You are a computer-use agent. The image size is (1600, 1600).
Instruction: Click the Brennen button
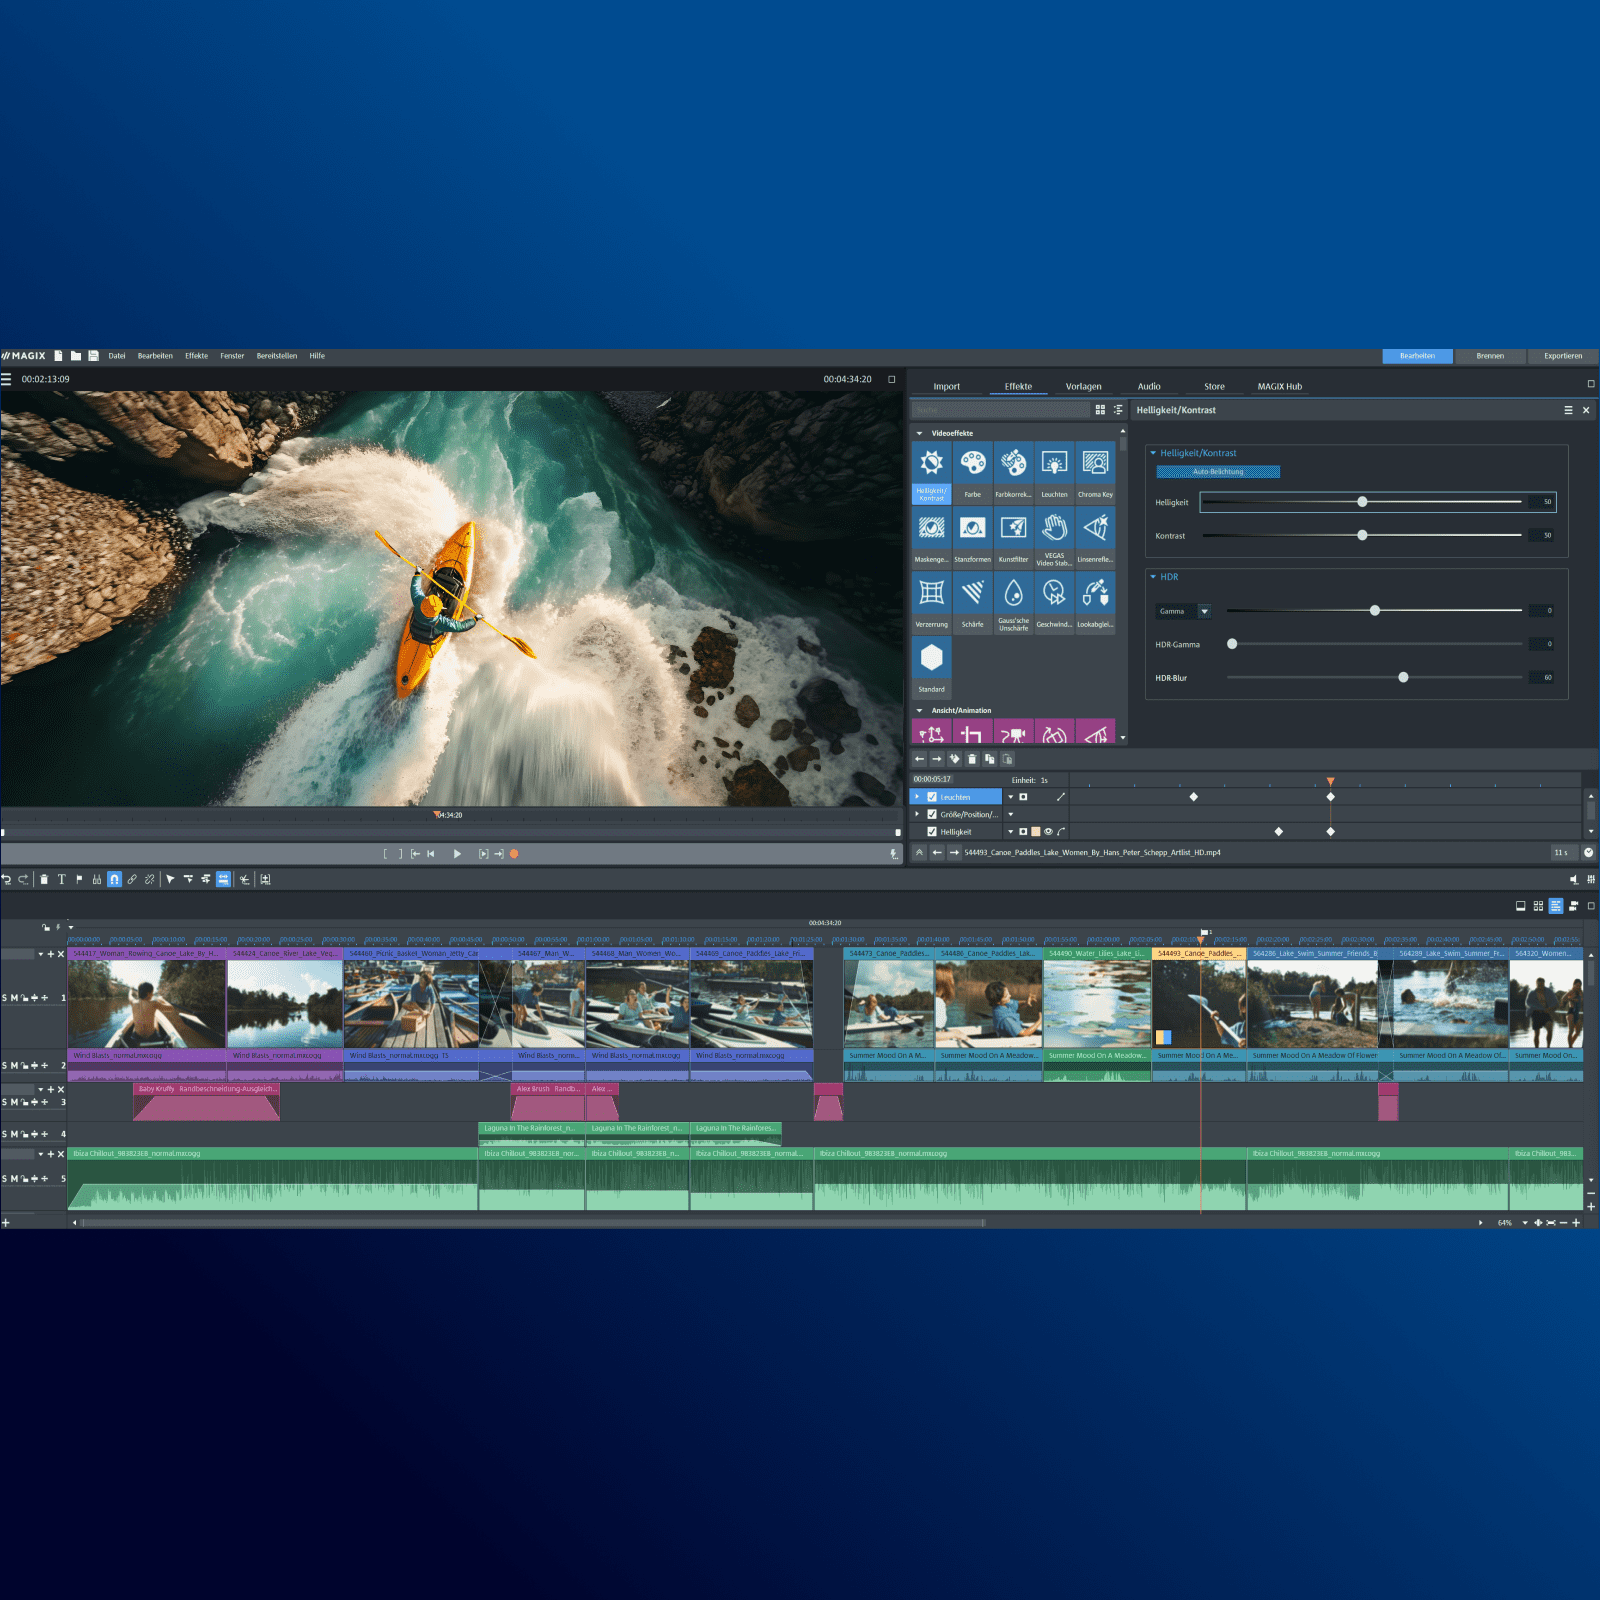1490,356
